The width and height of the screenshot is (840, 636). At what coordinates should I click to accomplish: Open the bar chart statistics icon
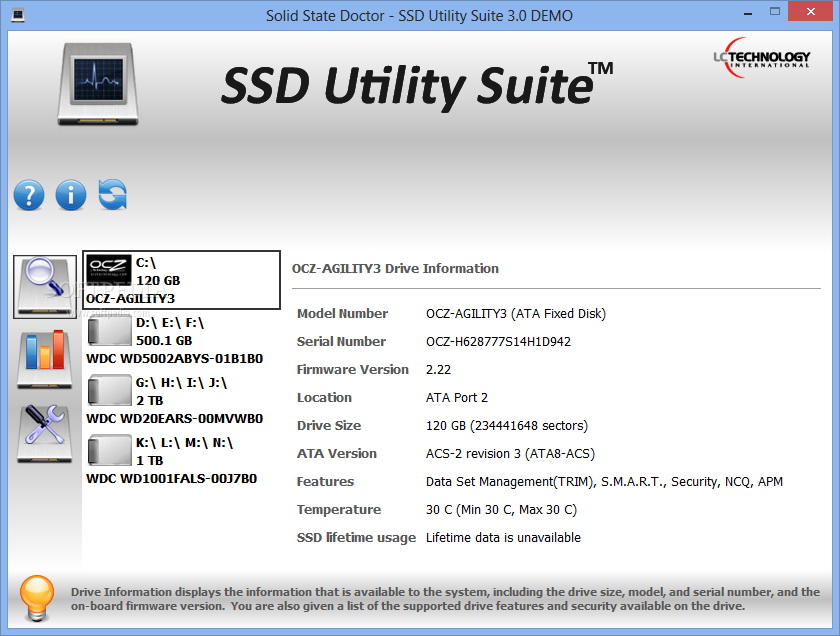[44, 358]
